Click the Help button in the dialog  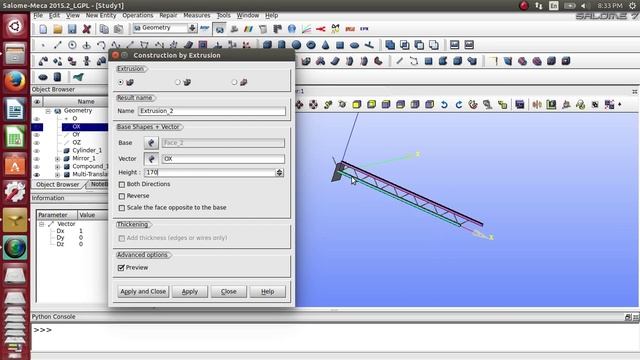click(x=267, y=291)
